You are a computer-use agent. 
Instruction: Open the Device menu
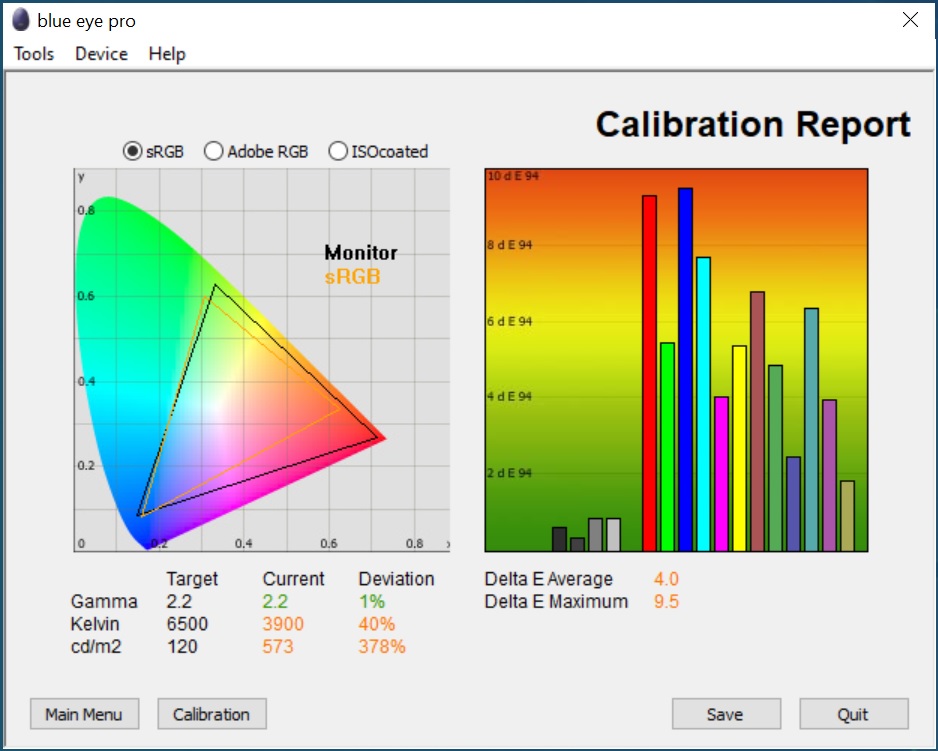(101, 54)
